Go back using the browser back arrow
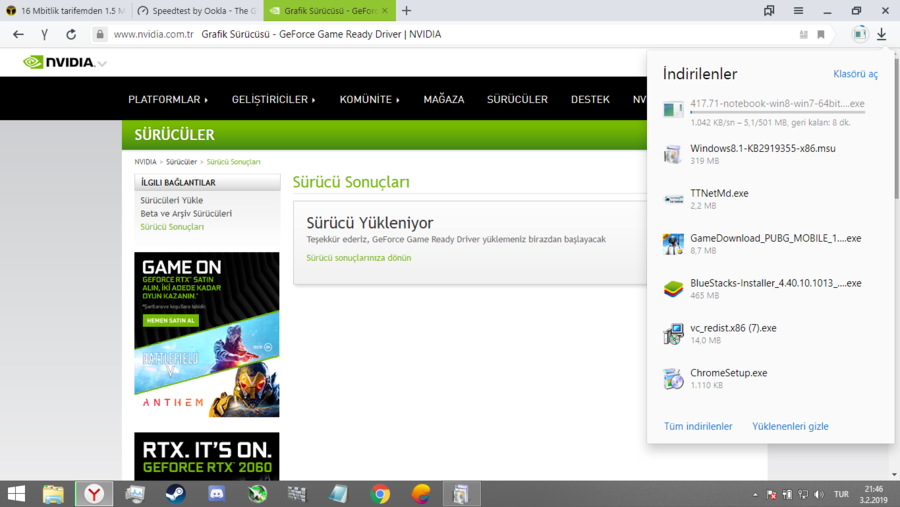This screenshot has width=900, height=507. click(x=18, y=34)
